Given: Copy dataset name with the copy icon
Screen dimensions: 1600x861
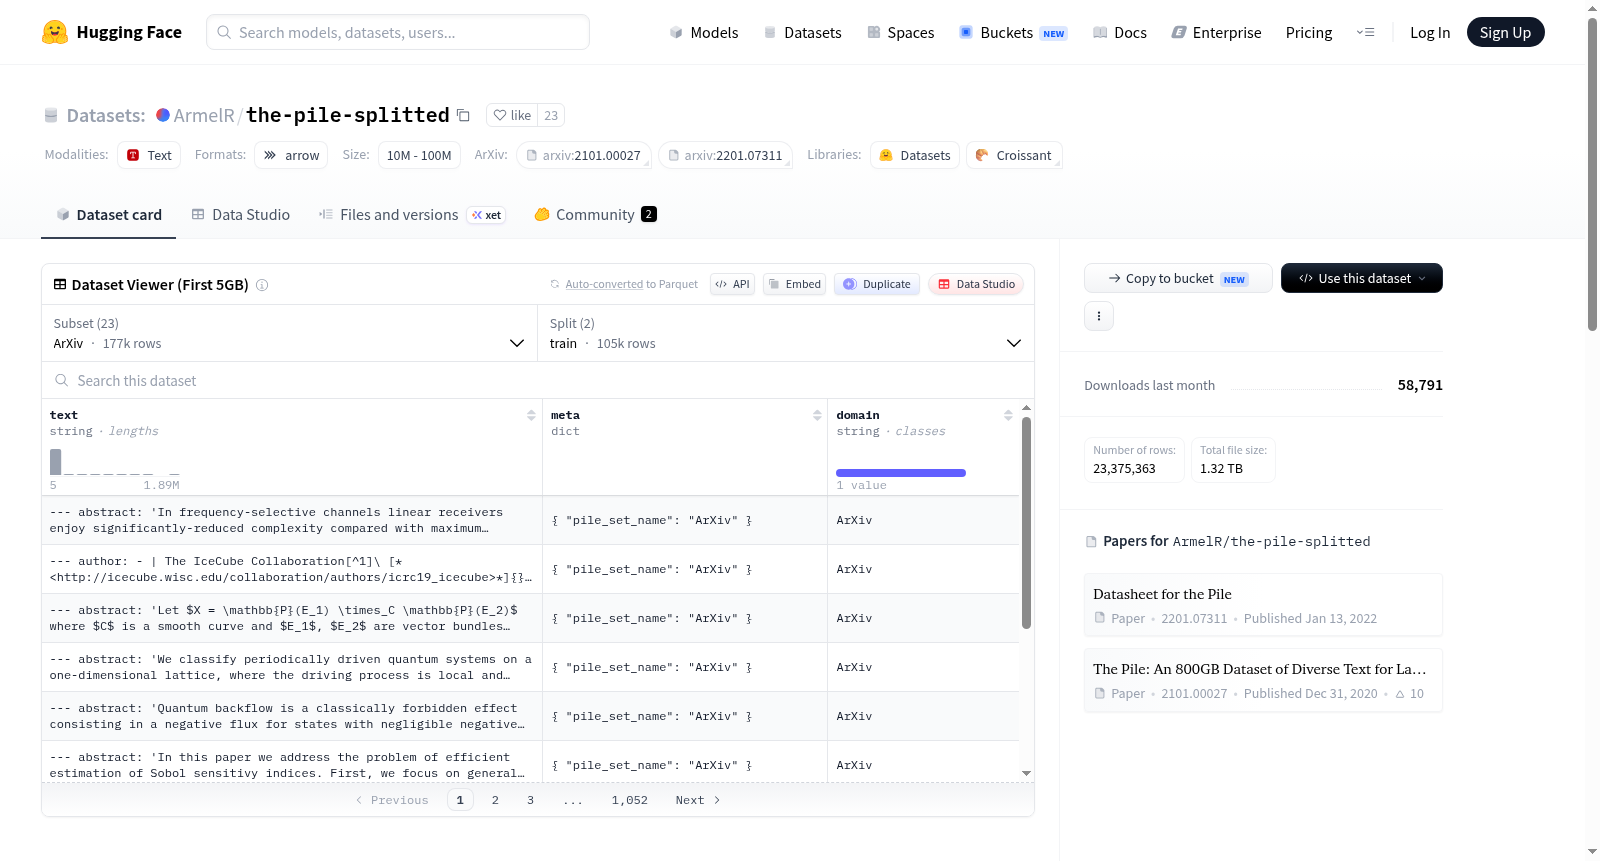Looking at the screenshot, I should pos(463,115).
